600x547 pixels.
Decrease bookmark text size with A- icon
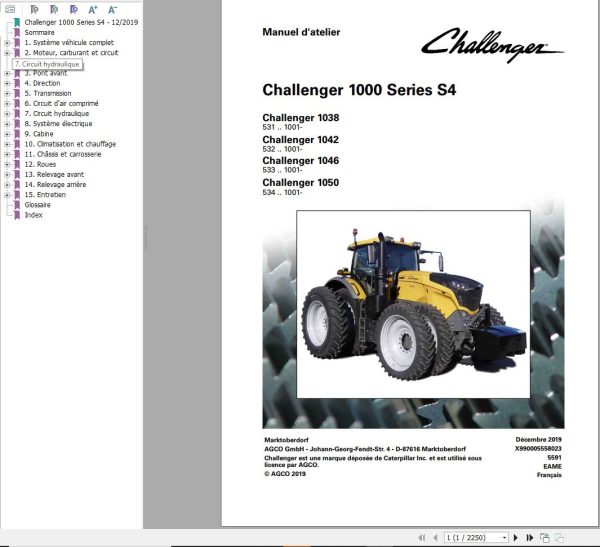pos(112,10)
